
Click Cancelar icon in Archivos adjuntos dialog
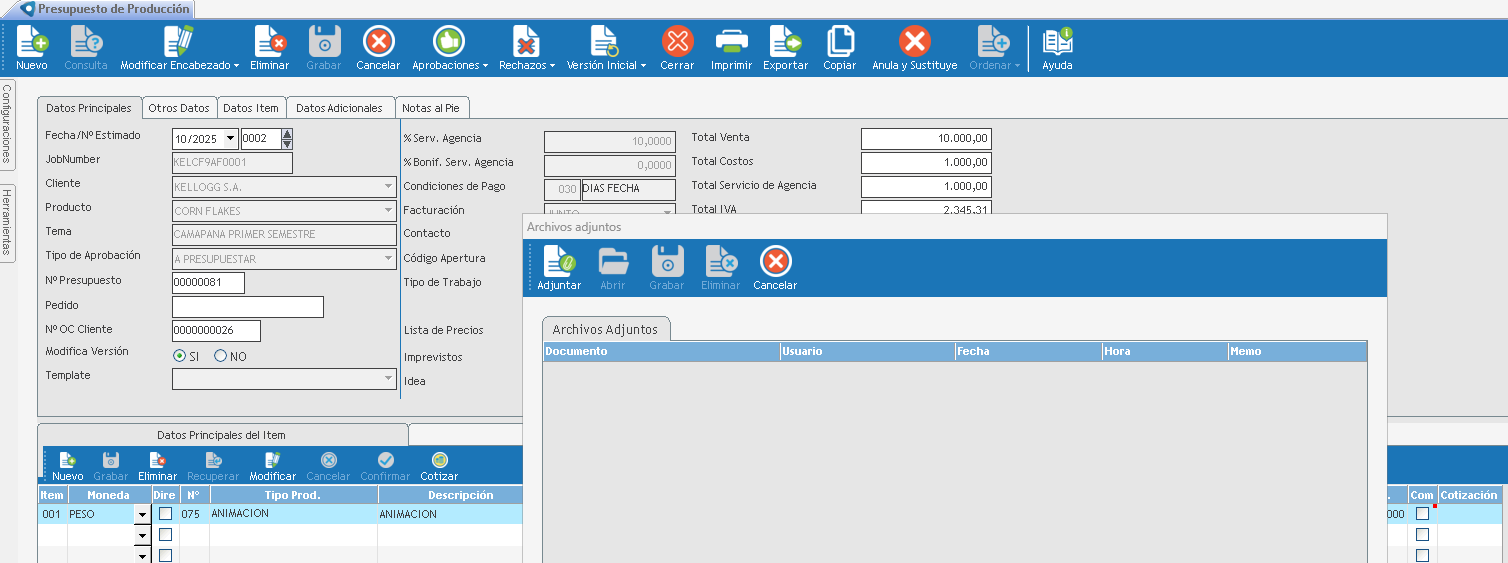tap(775, 268)
